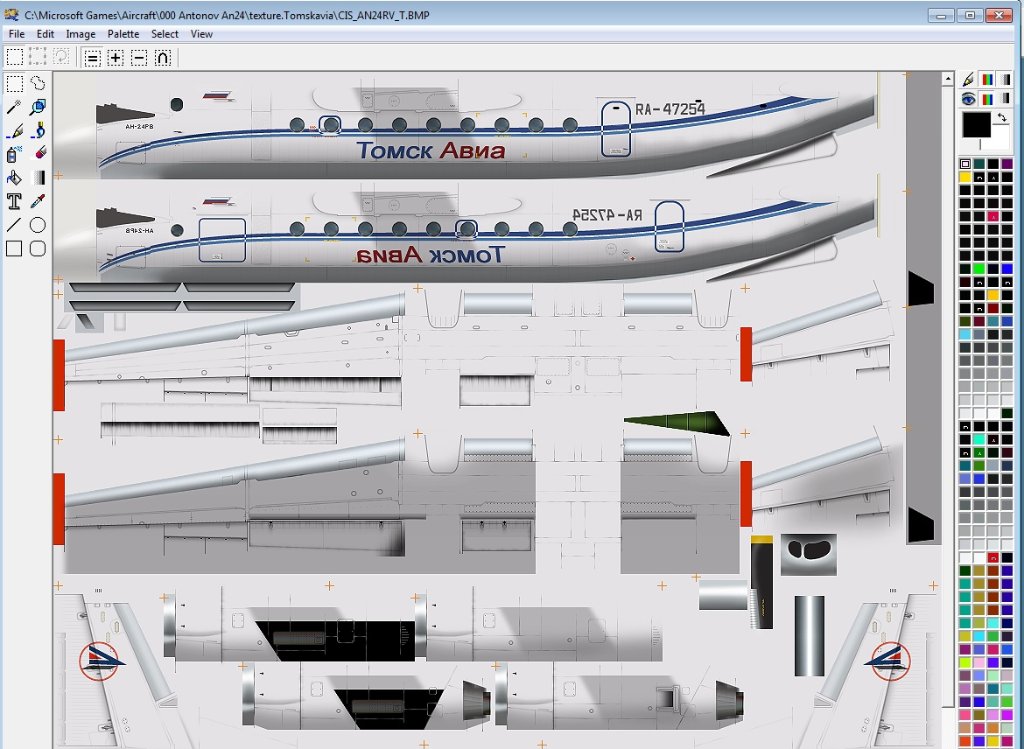Enable replace selection mode (equals icon)
The height and width of the screenshot is (749, 1024).
93,58
